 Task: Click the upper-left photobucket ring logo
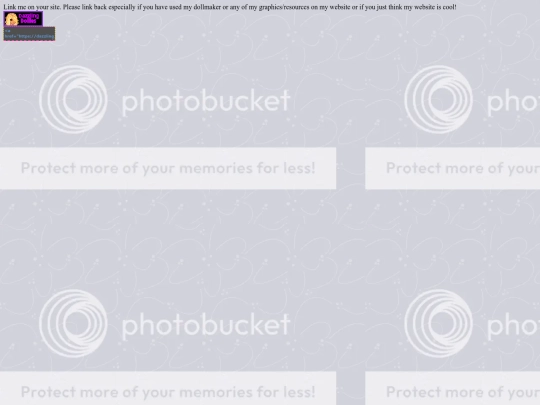click(73, 100)
